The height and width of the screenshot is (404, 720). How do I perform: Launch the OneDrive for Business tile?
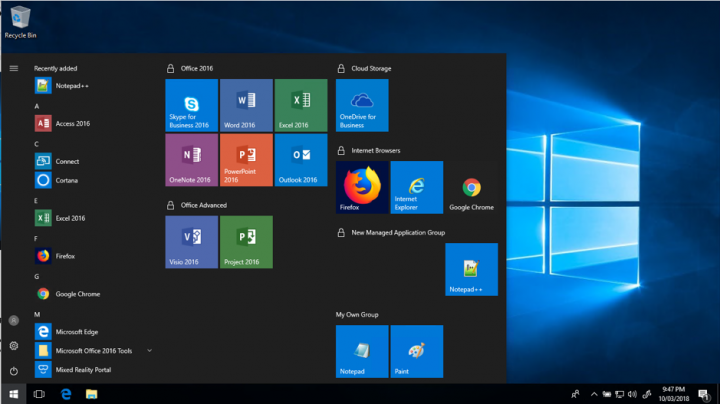[361, 105]
